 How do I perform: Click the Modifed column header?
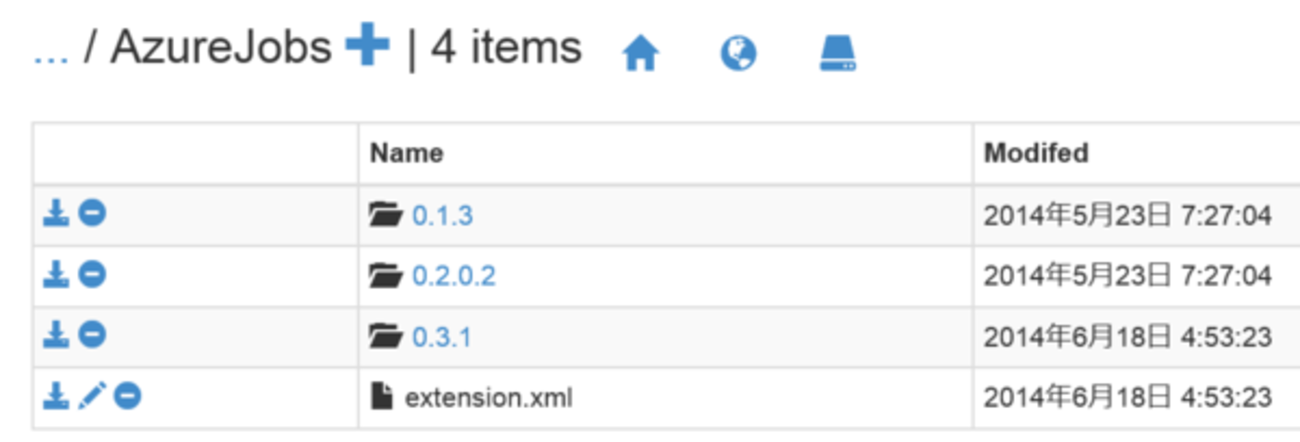pyautogui.click(x=1036, y=153)
